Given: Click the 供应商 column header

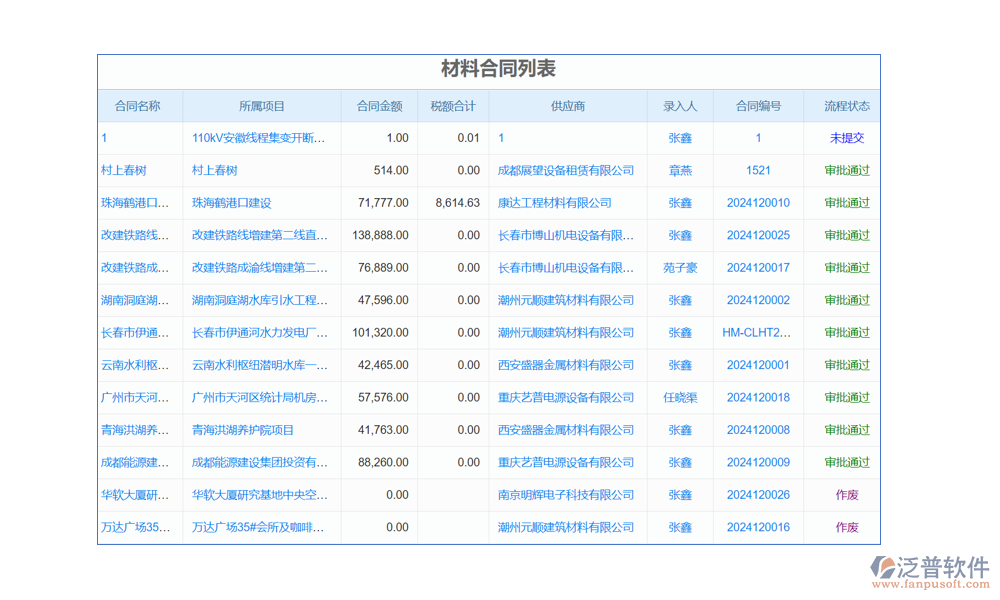Looking at the screenshot, I should [567, 106].
